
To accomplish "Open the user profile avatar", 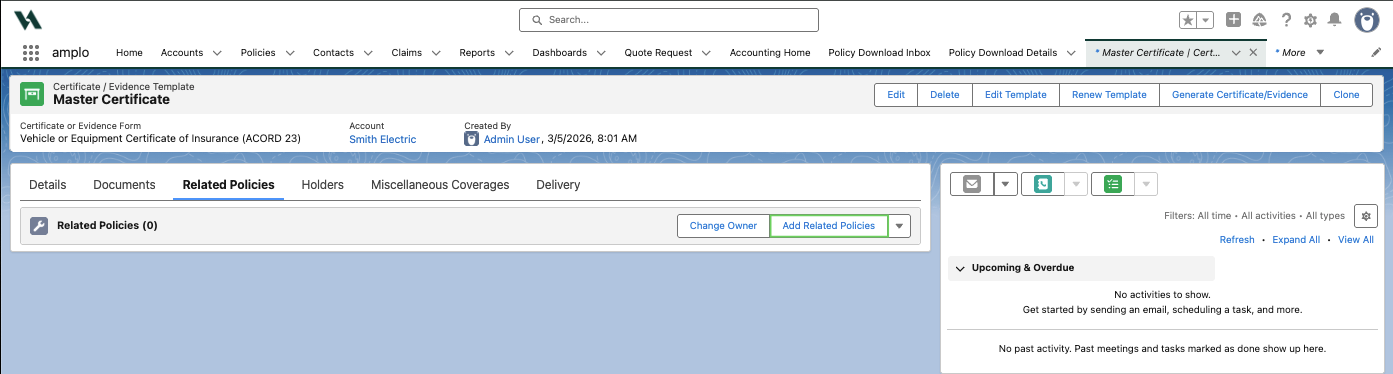I will click(x=1367, y=20).
